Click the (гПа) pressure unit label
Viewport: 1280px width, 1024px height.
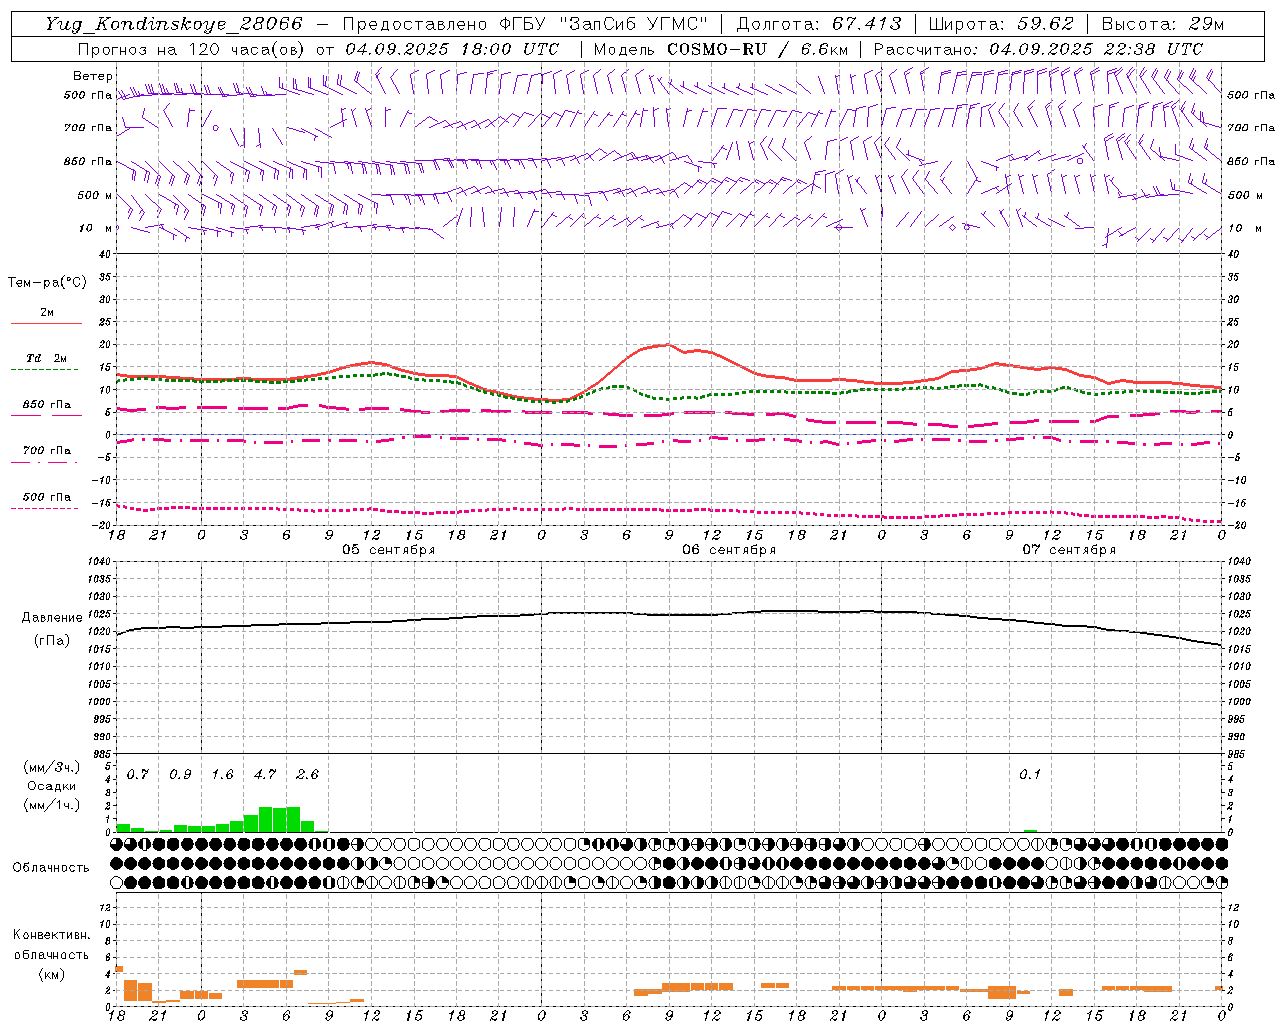coord(52,640)
